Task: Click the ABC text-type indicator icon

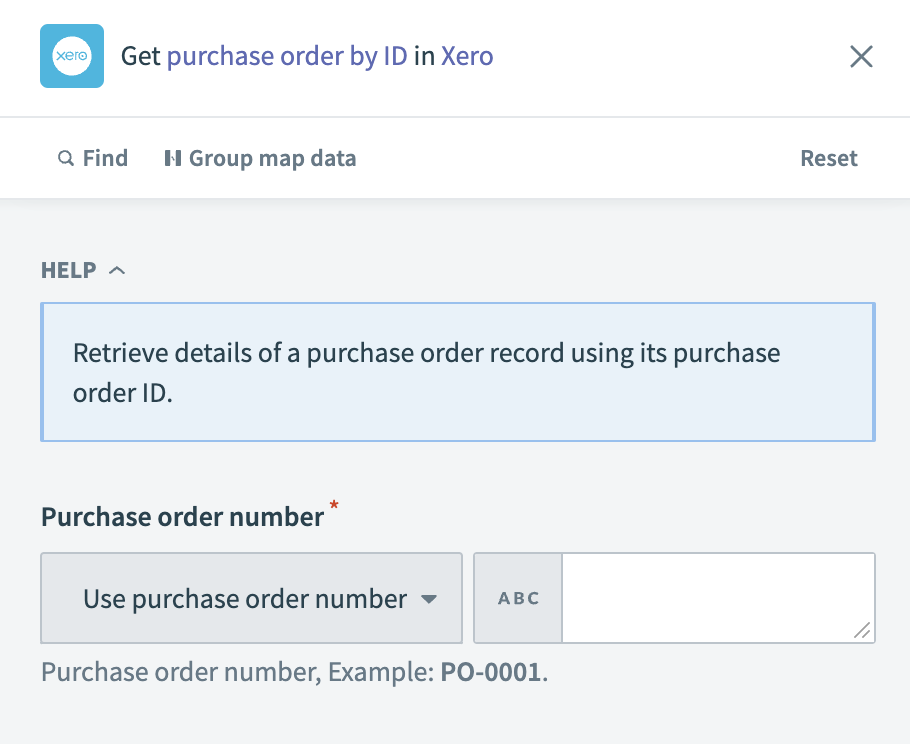Action: pyautogui.click(x=518, y=598)
